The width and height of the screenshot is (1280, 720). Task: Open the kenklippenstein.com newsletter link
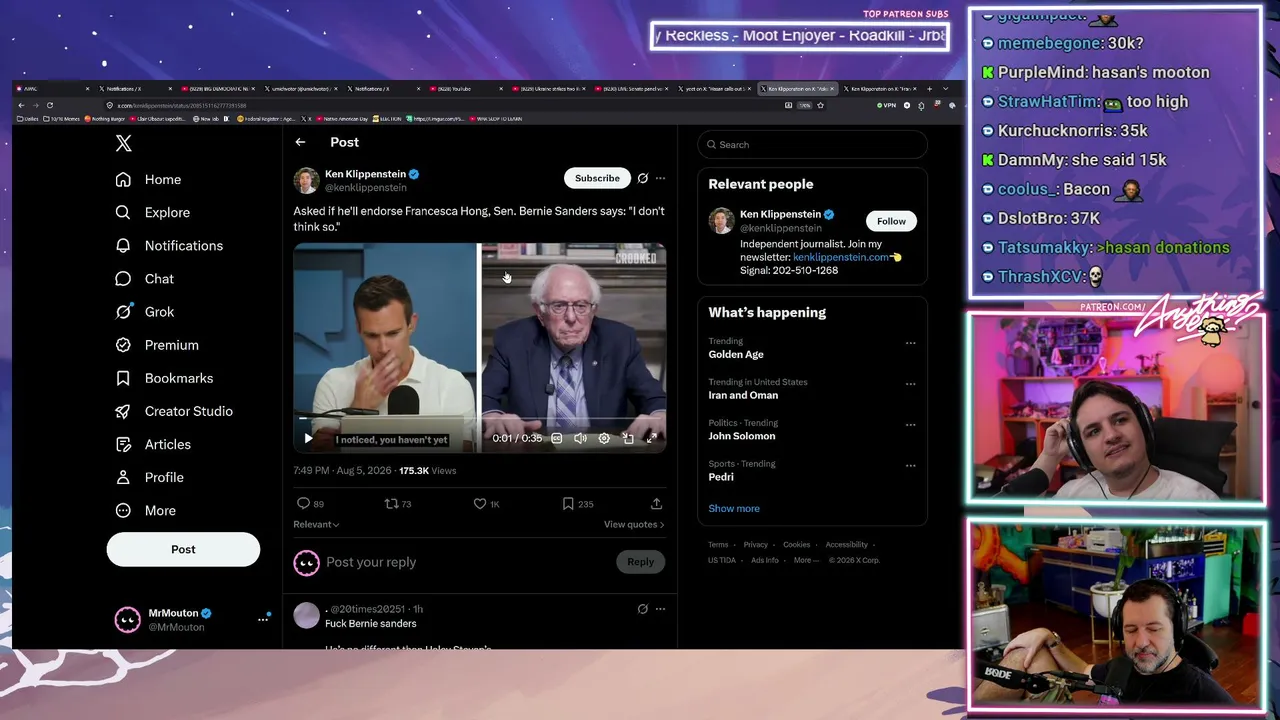(841, 257)
